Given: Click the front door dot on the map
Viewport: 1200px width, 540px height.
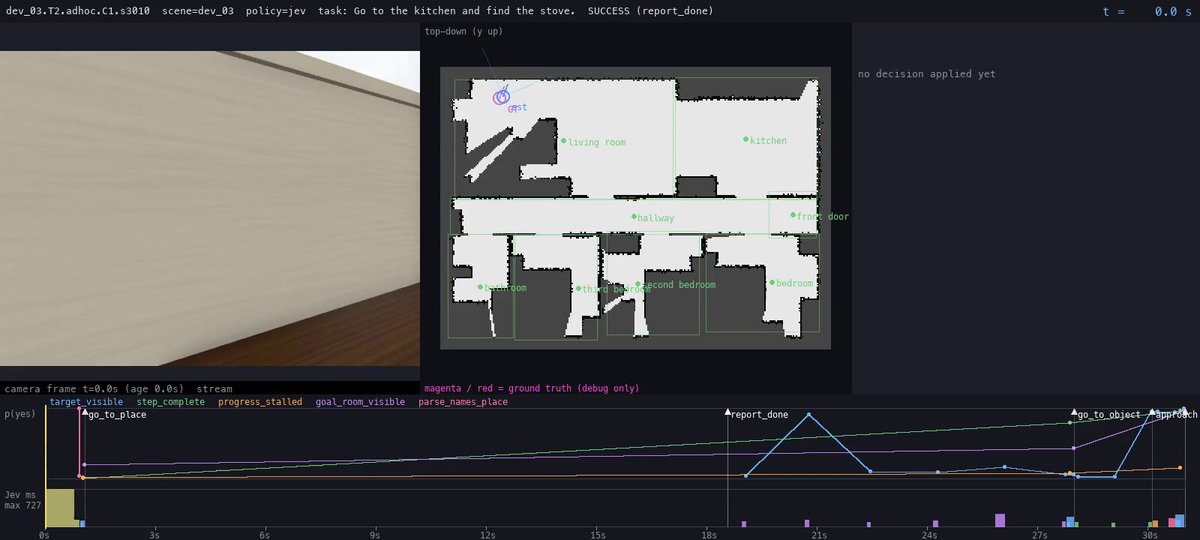Looking at the screenshot, I should [792, 215].
